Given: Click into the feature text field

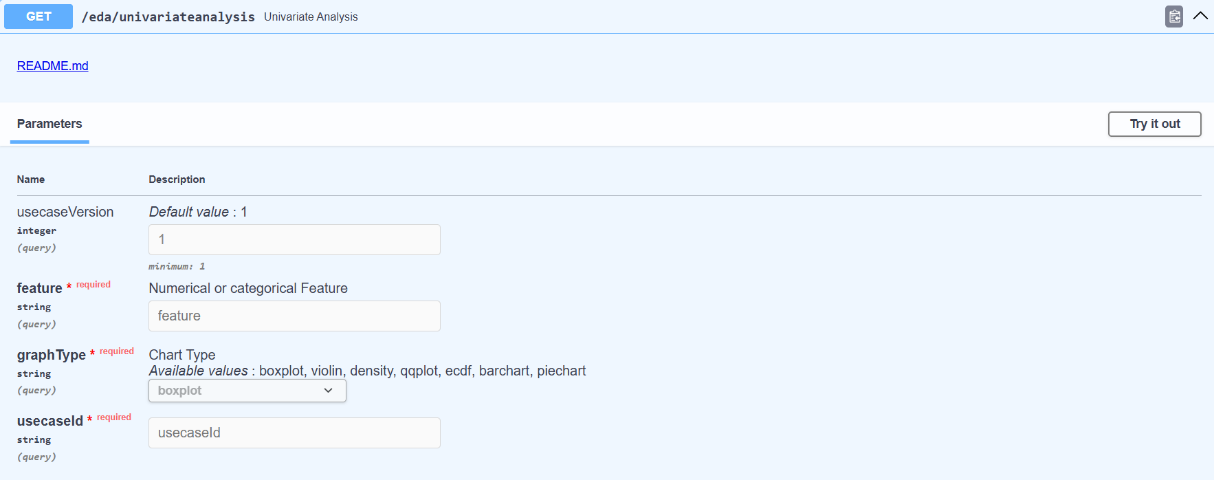Looking at the screenshot, I should 294,316.
